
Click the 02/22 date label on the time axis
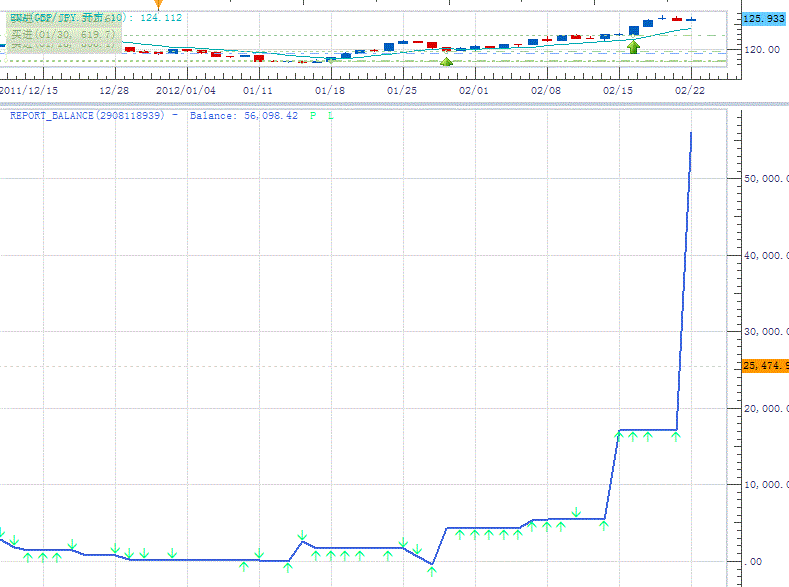pyautogui.click(x=689, y=90)
